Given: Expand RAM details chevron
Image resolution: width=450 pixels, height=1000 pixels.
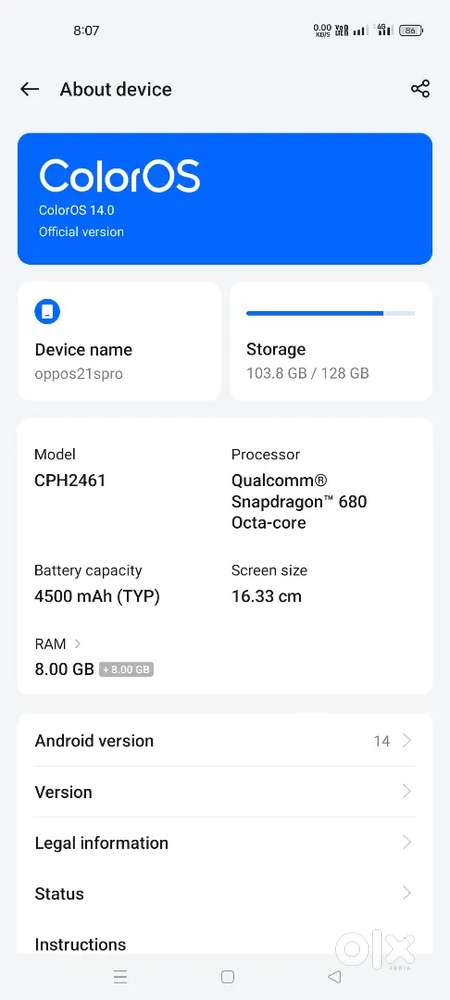Looking at the screenshot, I should click(78, 644).
